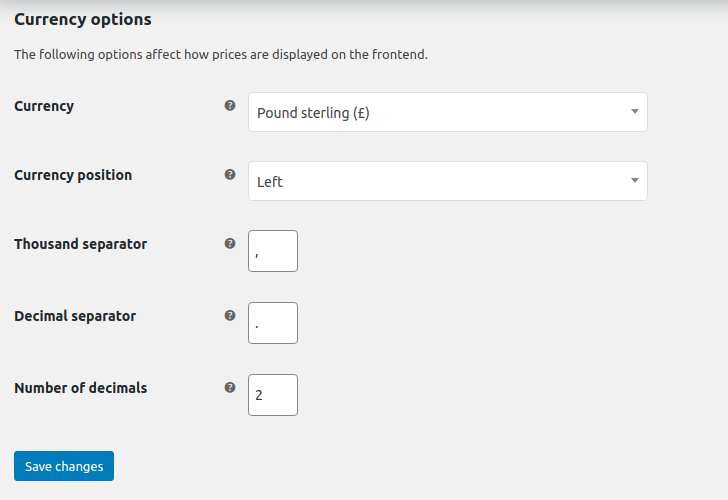Select the Number of decimals field

(273, 395)
